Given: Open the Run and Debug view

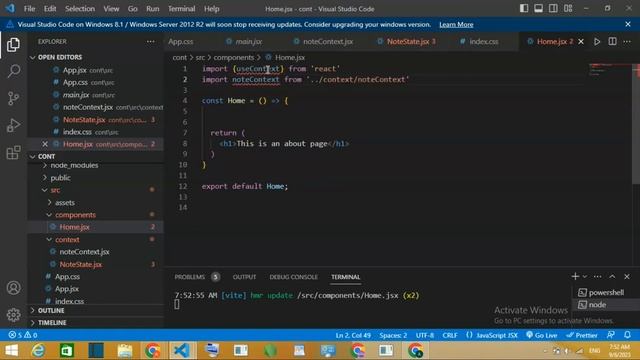Looking at the screenshot, I should [x=13, y=125].
